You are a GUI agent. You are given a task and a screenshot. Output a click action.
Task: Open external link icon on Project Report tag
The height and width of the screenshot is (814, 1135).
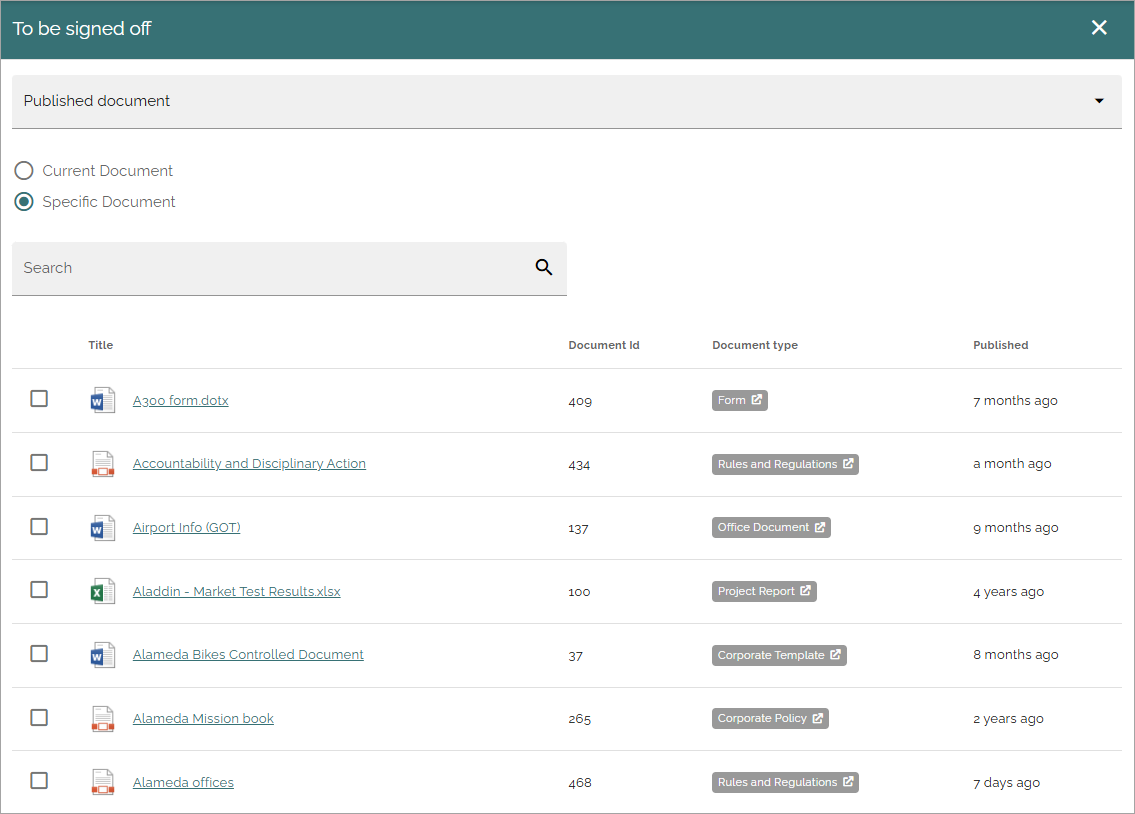pos(805,590)
